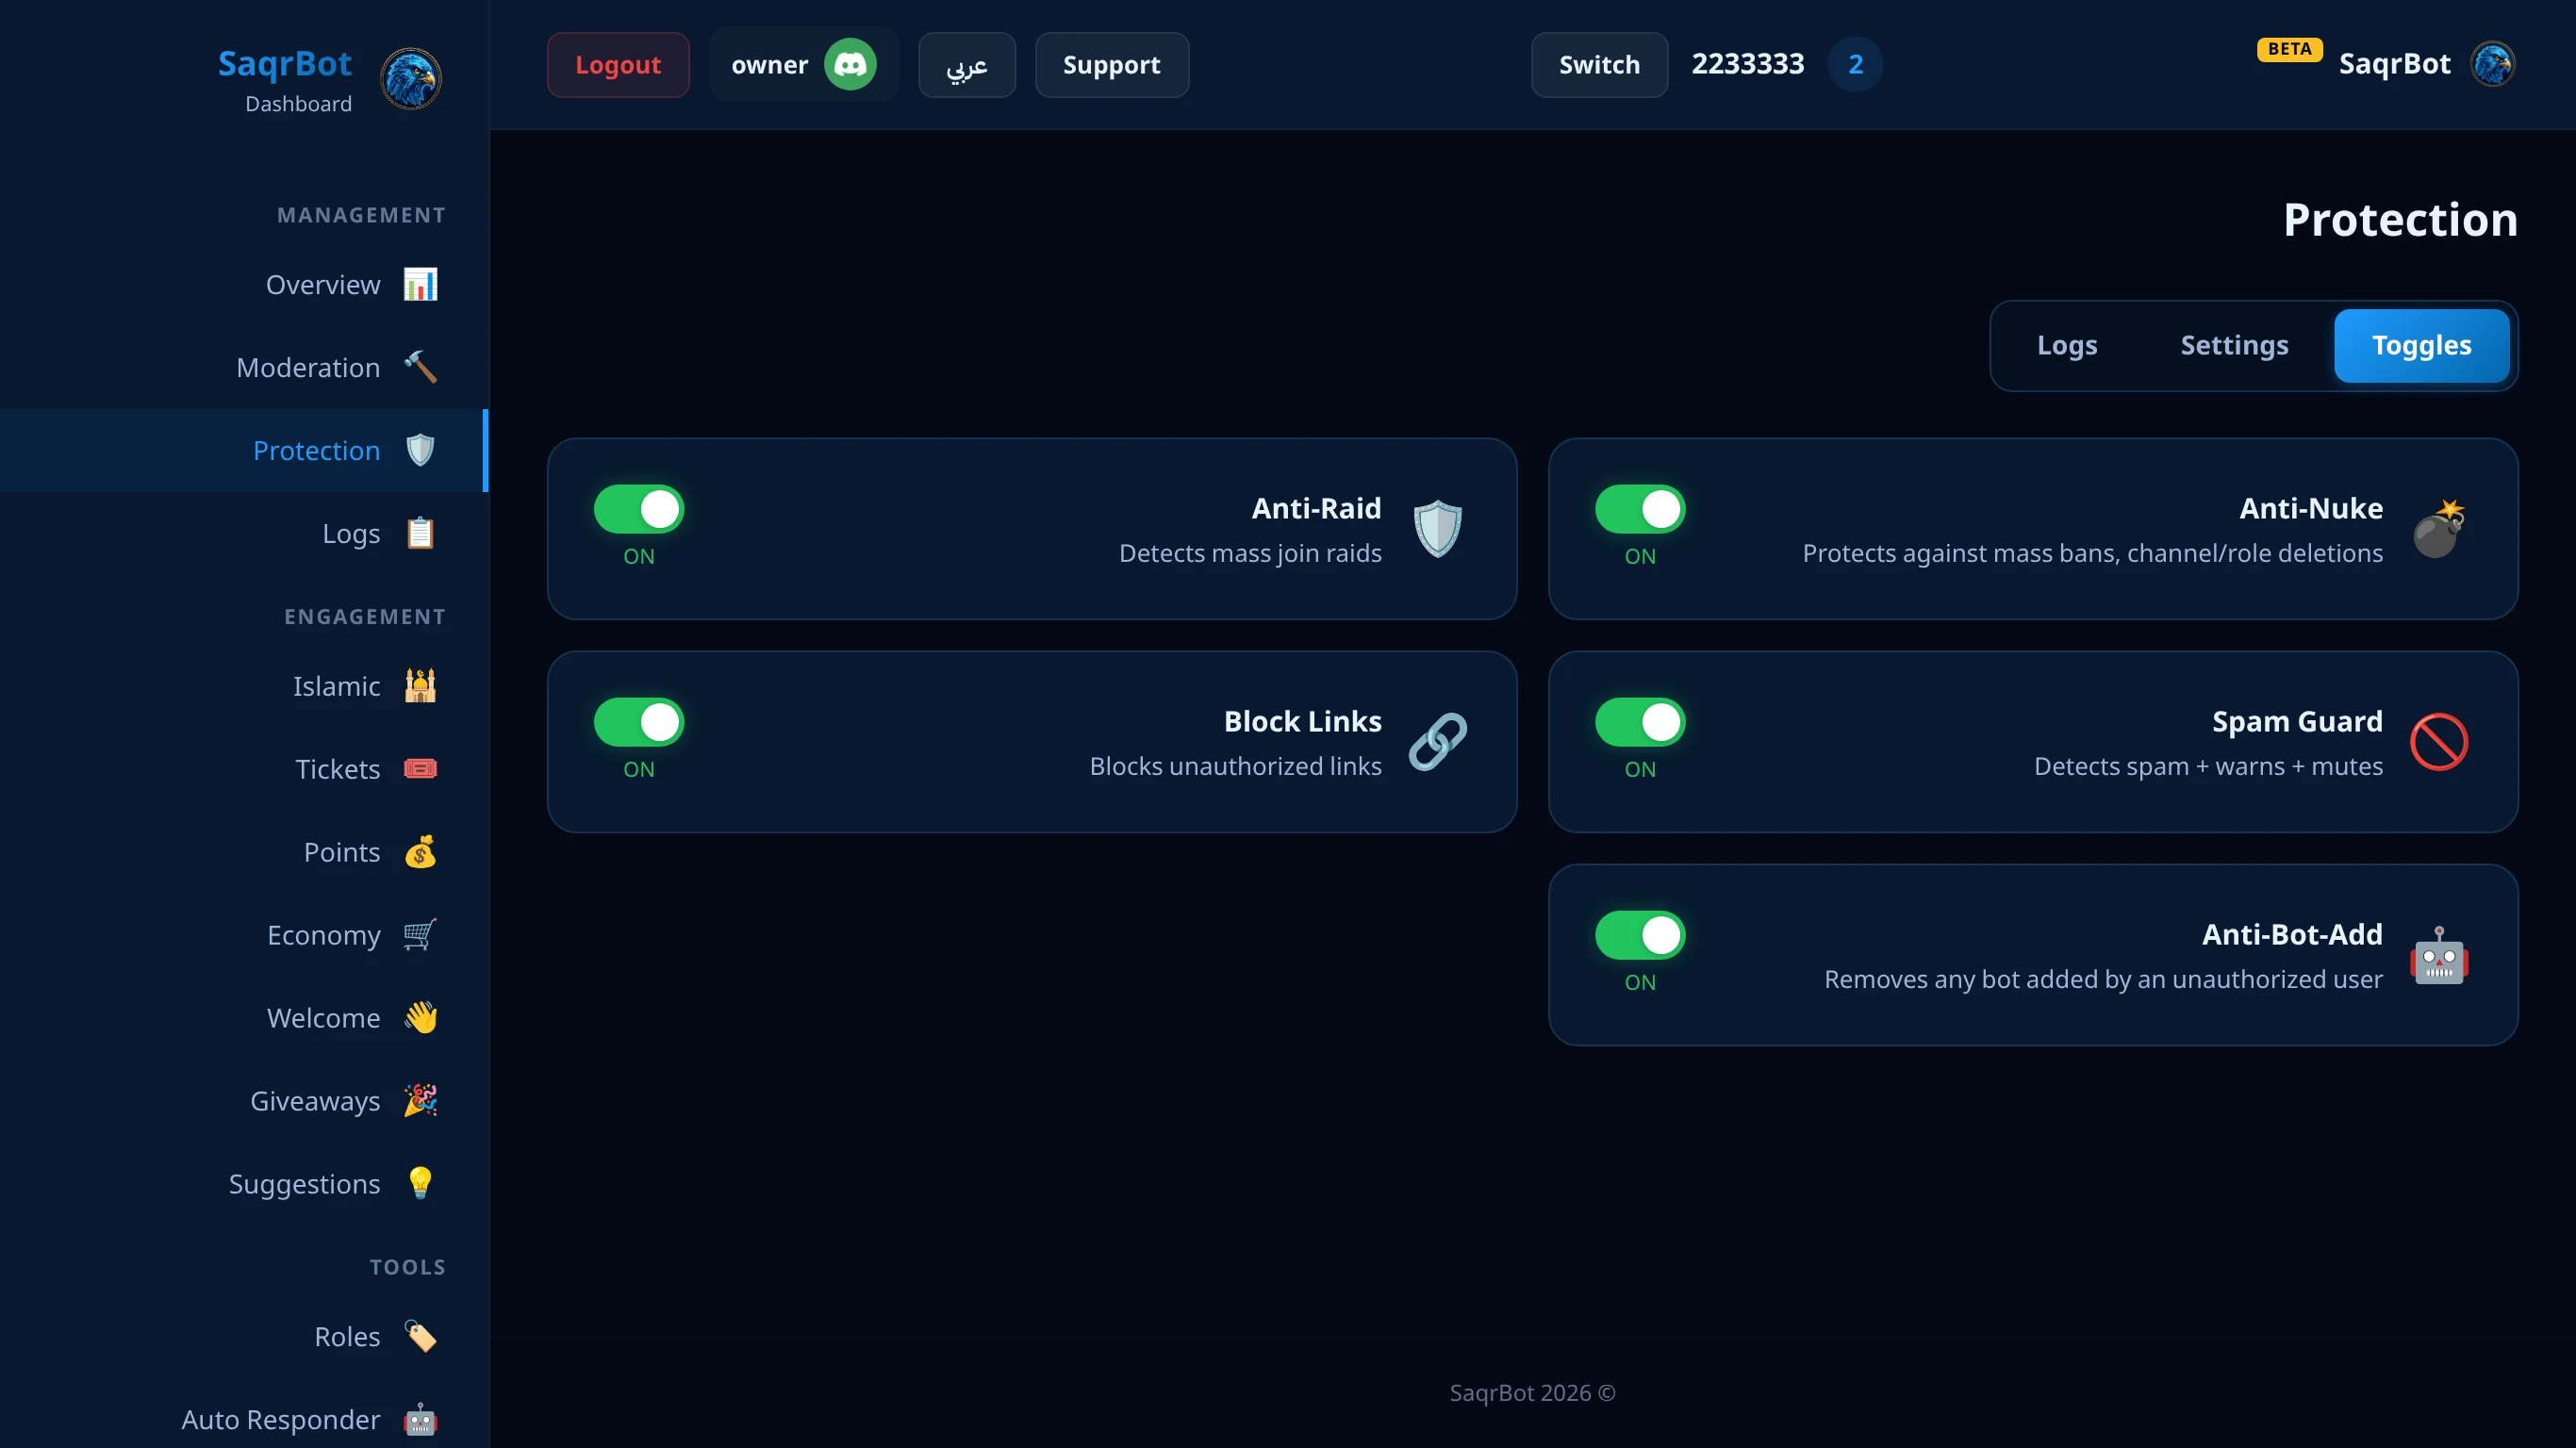Viewport: 2576px width, 1448px height.
Task: Click the Moderation hammer icon
Action: click(x=420, y=367)
